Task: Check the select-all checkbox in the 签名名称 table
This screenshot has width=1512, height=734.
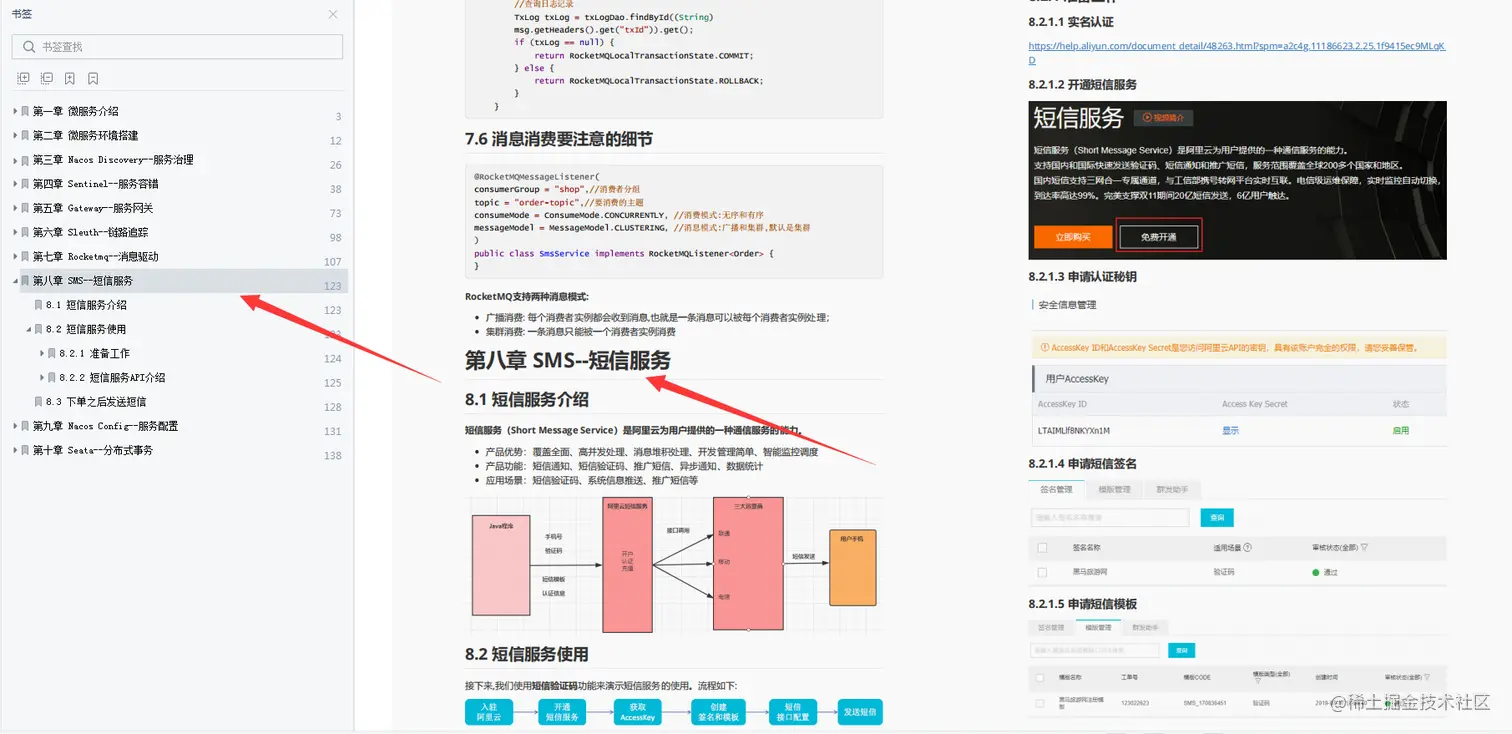Action: point(1044,547)
